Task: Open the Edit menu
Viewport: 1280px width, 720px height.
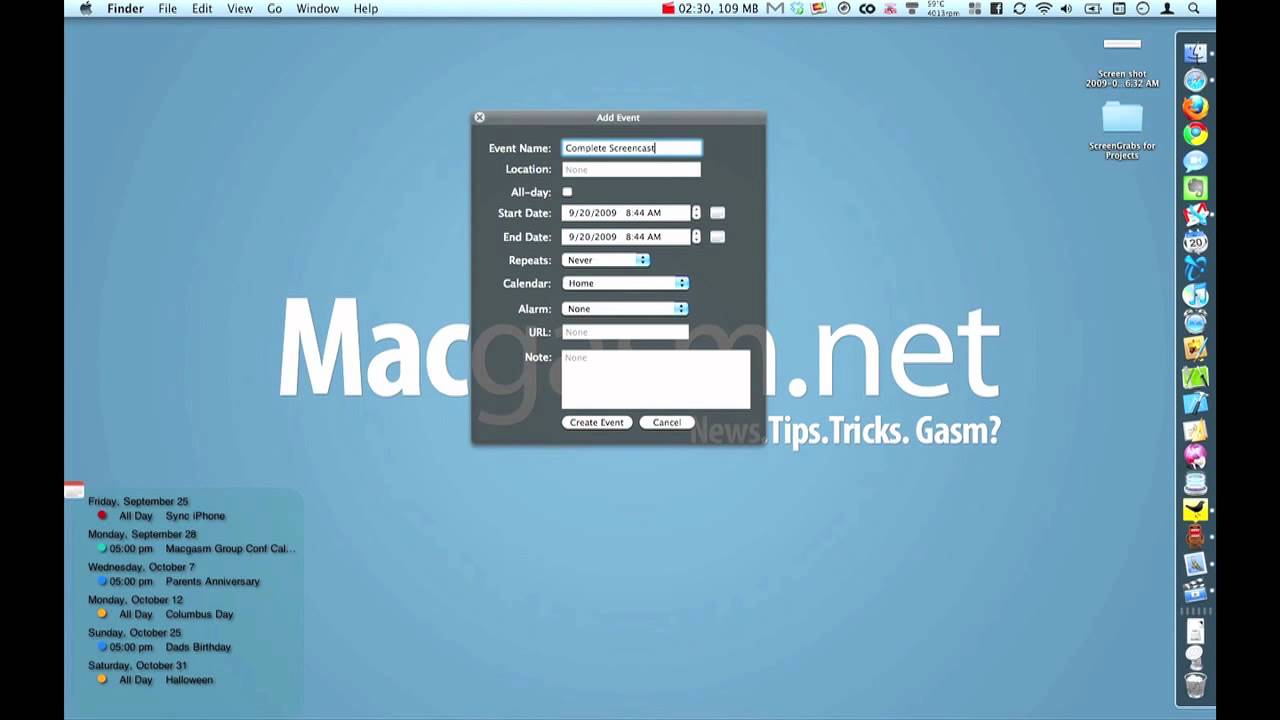Action: (x=202, y=8)
